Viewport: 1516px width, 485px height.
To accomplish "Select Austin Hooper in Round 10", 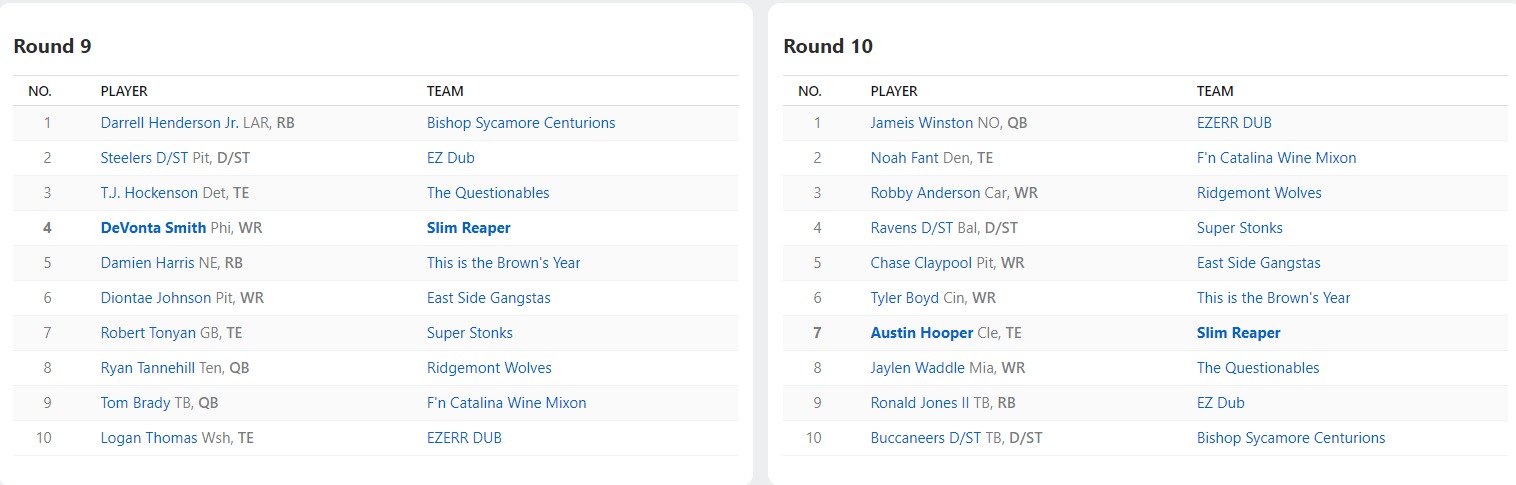I will [921, 333].
